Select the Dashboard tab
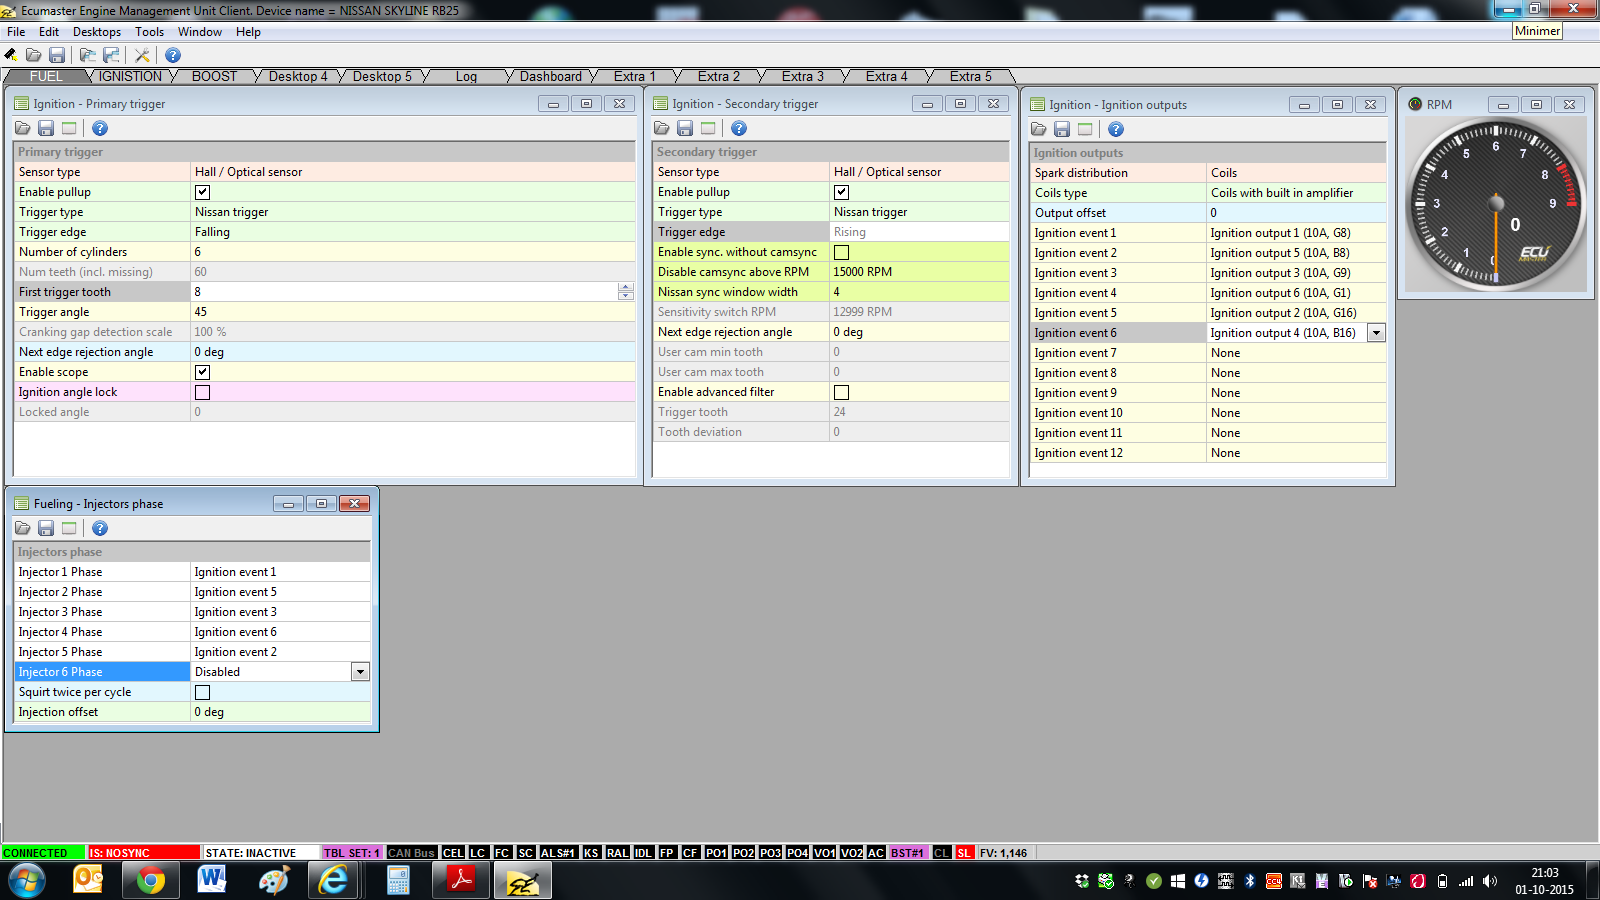The image size is (1600, 900). tap(550, 76)
